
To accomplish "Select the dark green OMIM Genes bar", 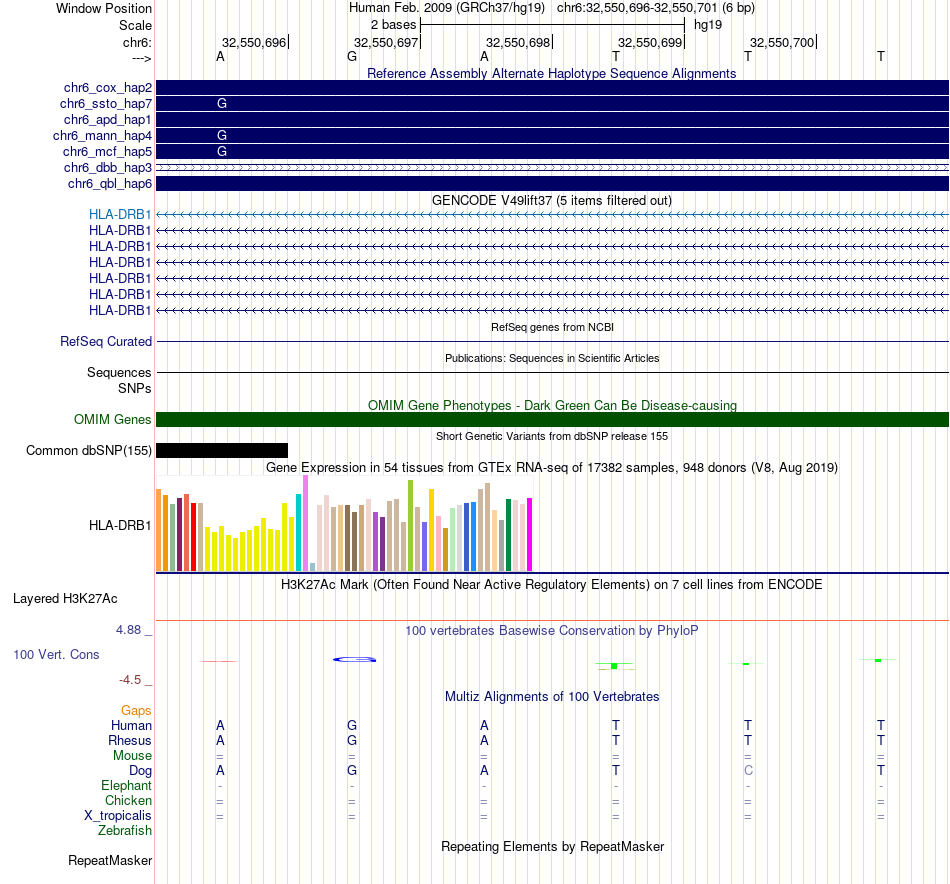I will pos(552,419).
